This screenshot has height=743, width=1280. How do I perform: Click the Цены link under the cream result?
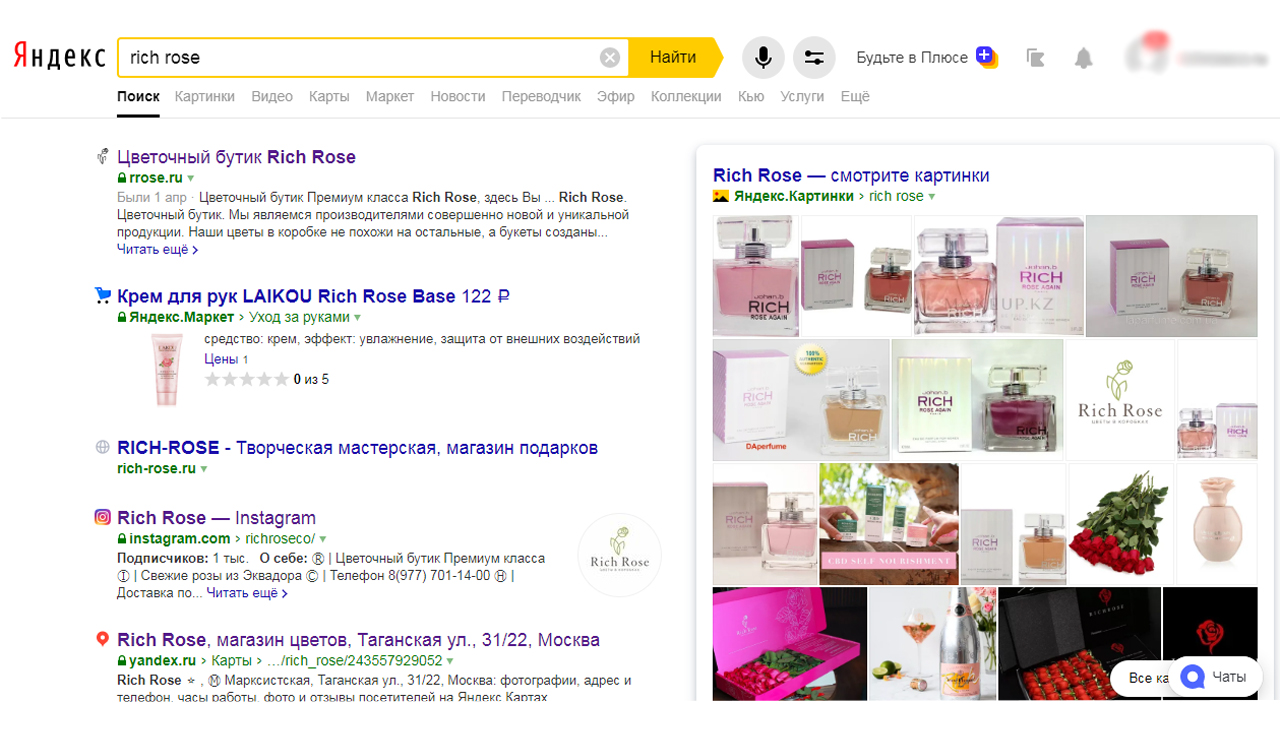[x=221, y=359]
